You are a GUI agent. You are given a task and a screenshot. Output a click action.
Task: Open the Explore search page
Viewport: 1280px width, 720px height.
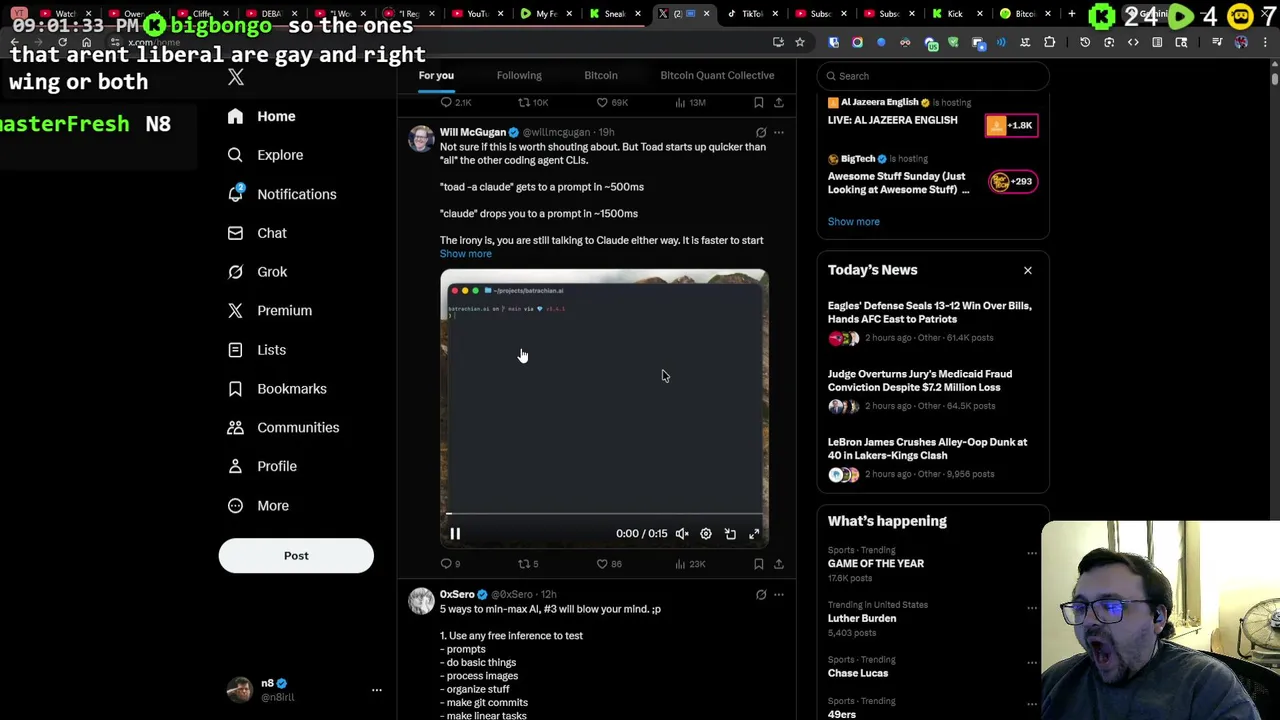[x=265, y=155]
